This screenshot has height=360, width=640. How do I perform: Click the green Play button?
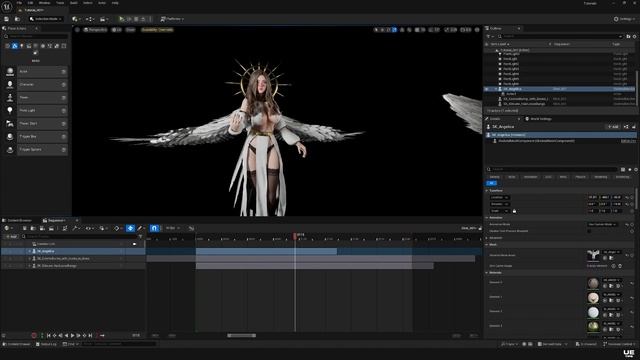point(121,19)
